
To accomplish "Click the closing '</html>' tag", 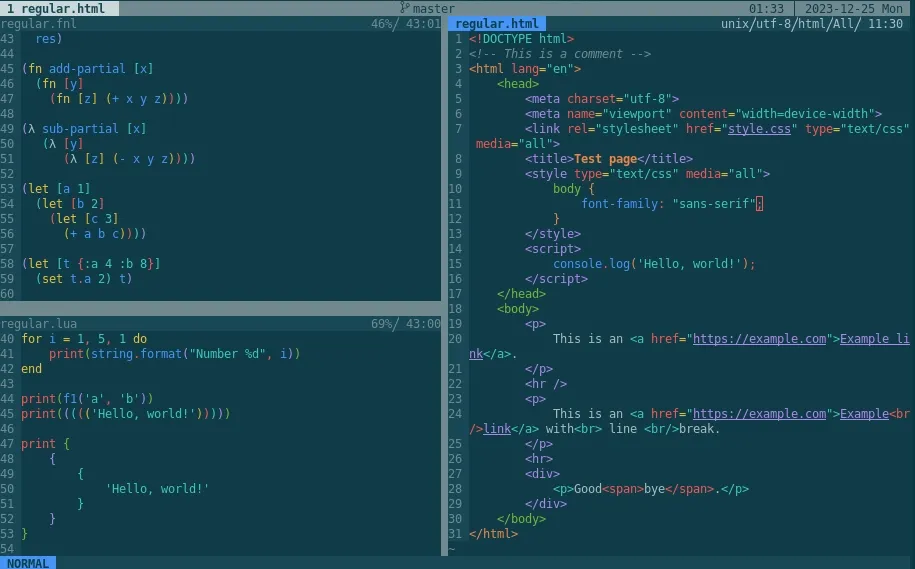I will coord(493,534).
